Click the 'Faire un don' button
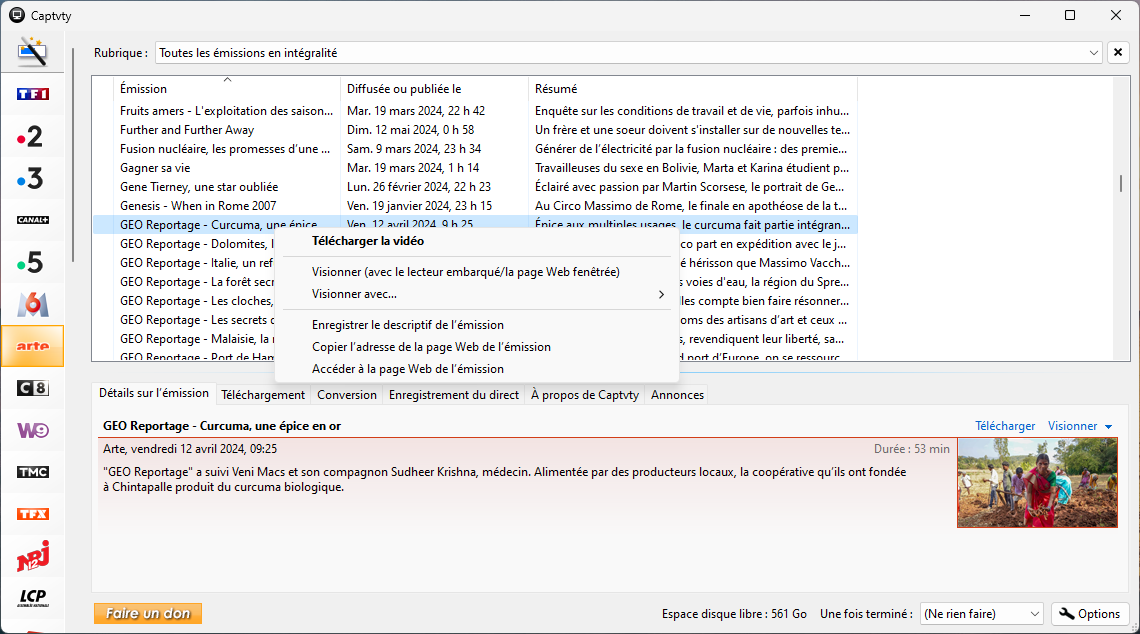Image resolution: width=1140 pixels, height=634 pixels. click(x=148, y=614)
